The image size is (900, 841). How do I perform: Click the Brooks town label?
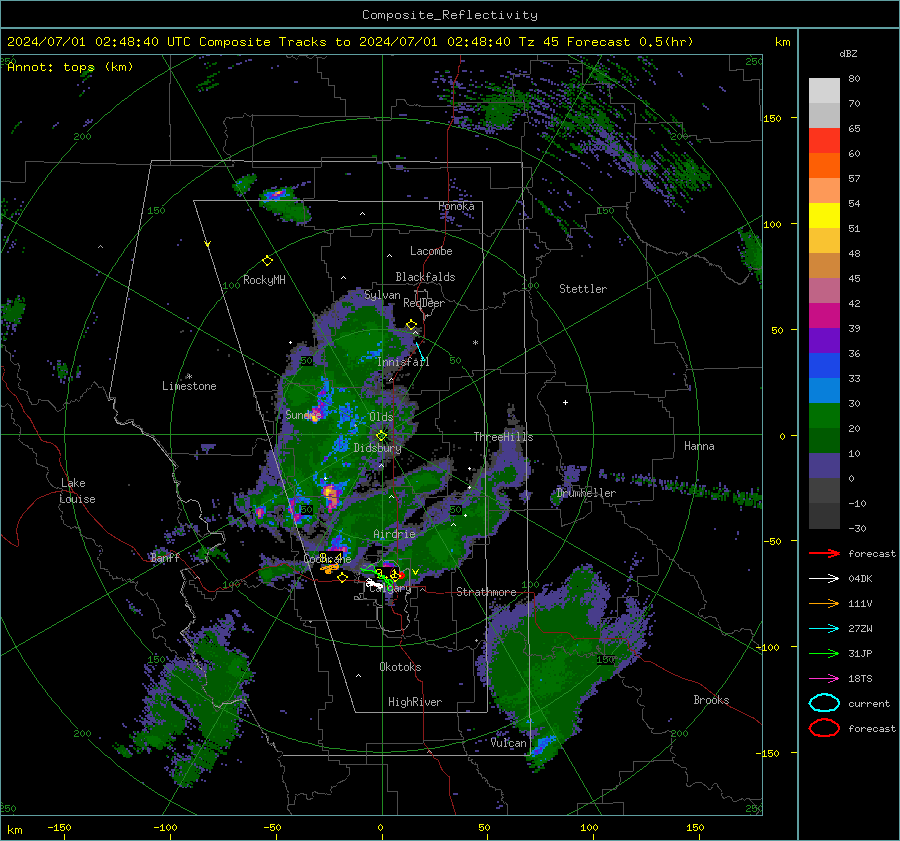tap(711, 700)
